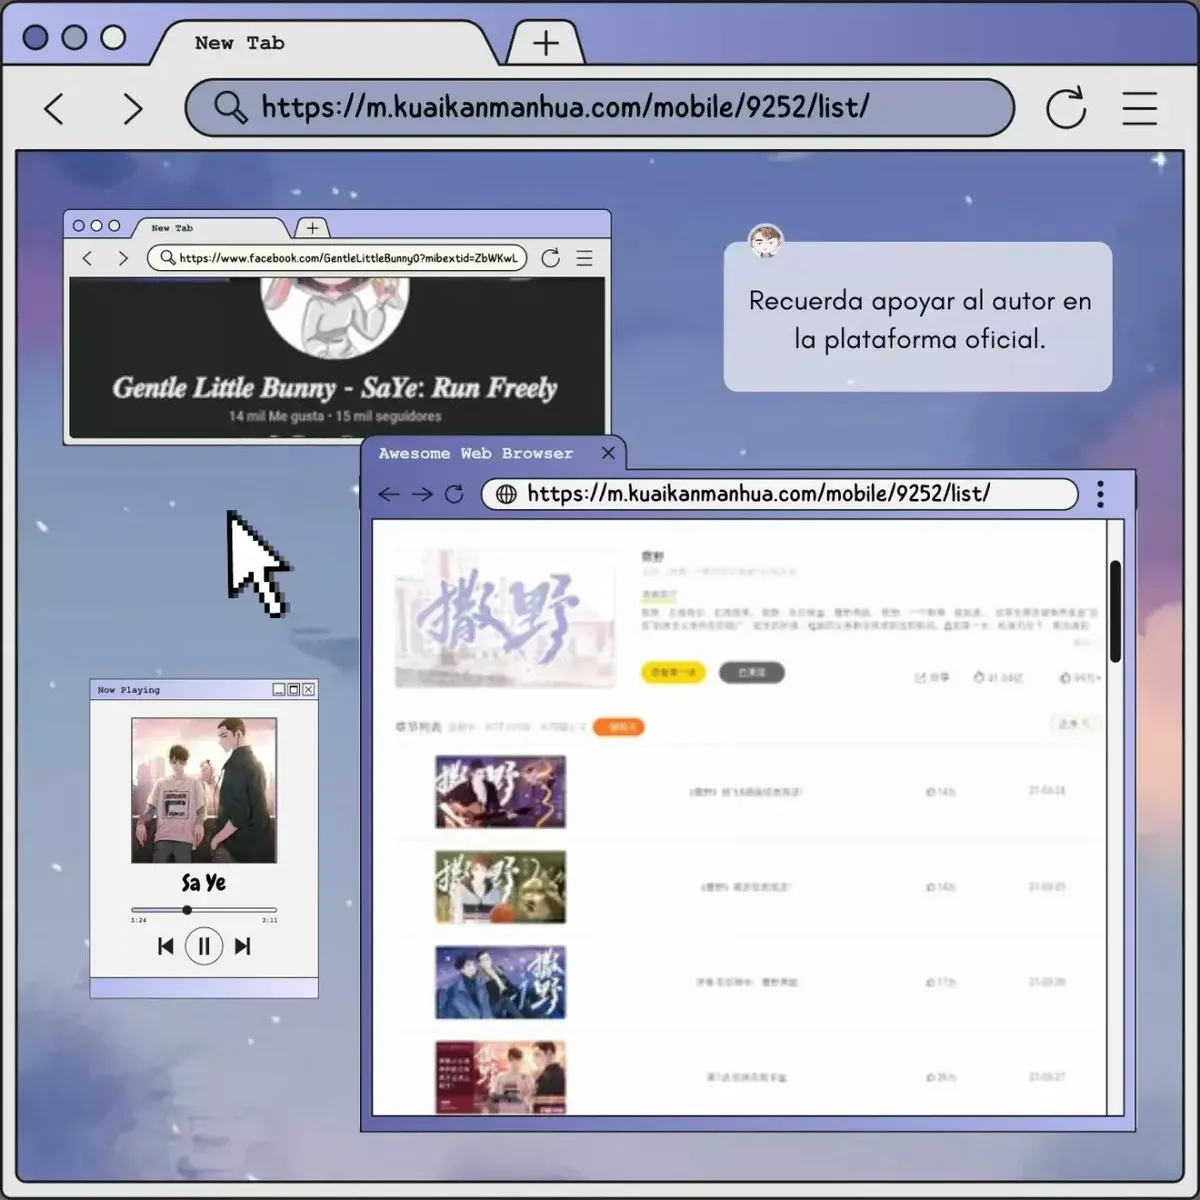Select the Awesome Web Browser tab

[x=493, y=453]
